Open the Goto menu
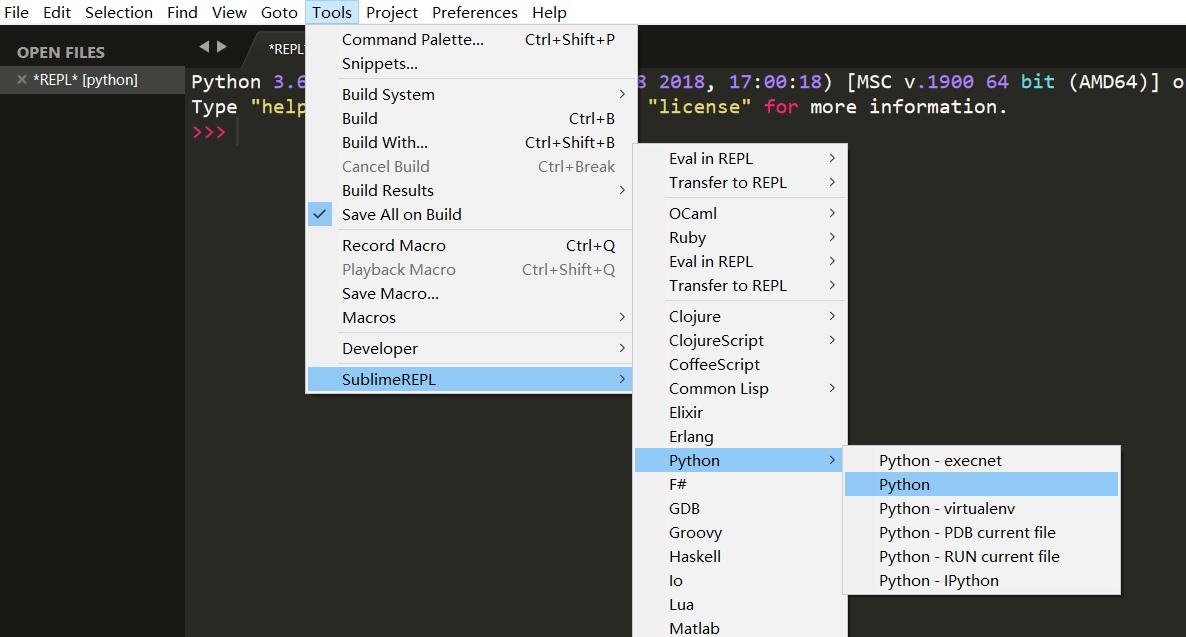The image size is (1186, 637). pyautogui.click(x=279, y=12)
